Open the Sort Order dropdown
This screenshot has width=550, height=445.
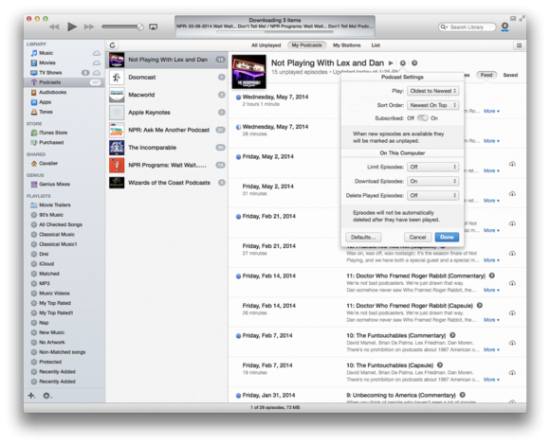click(x=433, y=105)
